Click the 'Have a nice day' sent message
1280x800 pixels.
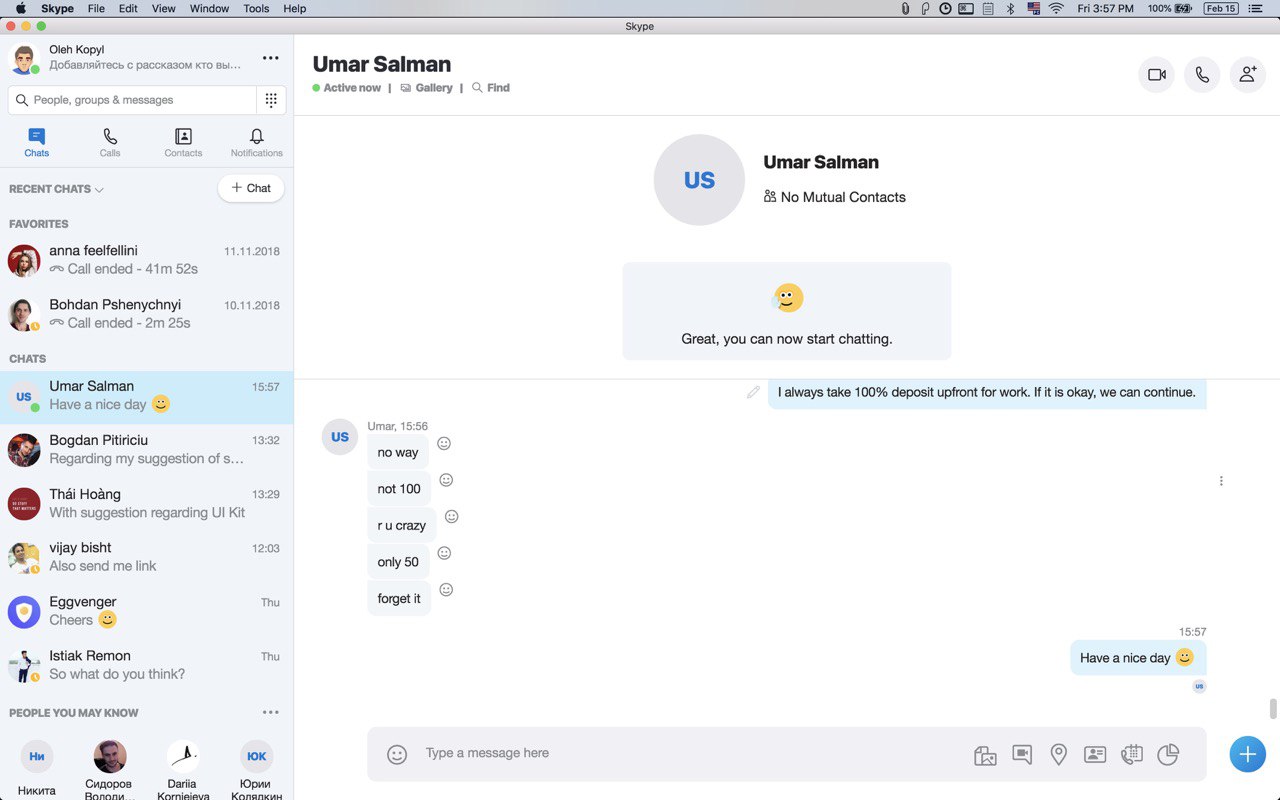click(1138, 658)
